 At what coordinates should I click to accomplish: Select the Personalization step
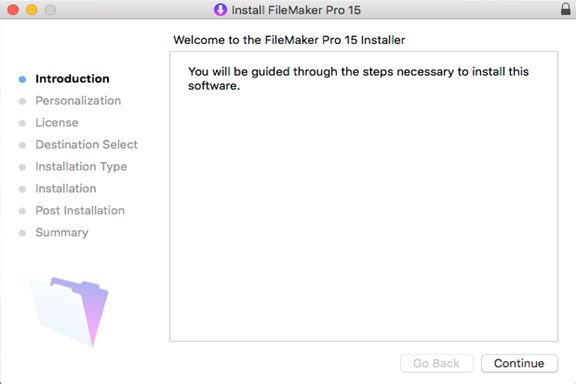tap(78, 101)
